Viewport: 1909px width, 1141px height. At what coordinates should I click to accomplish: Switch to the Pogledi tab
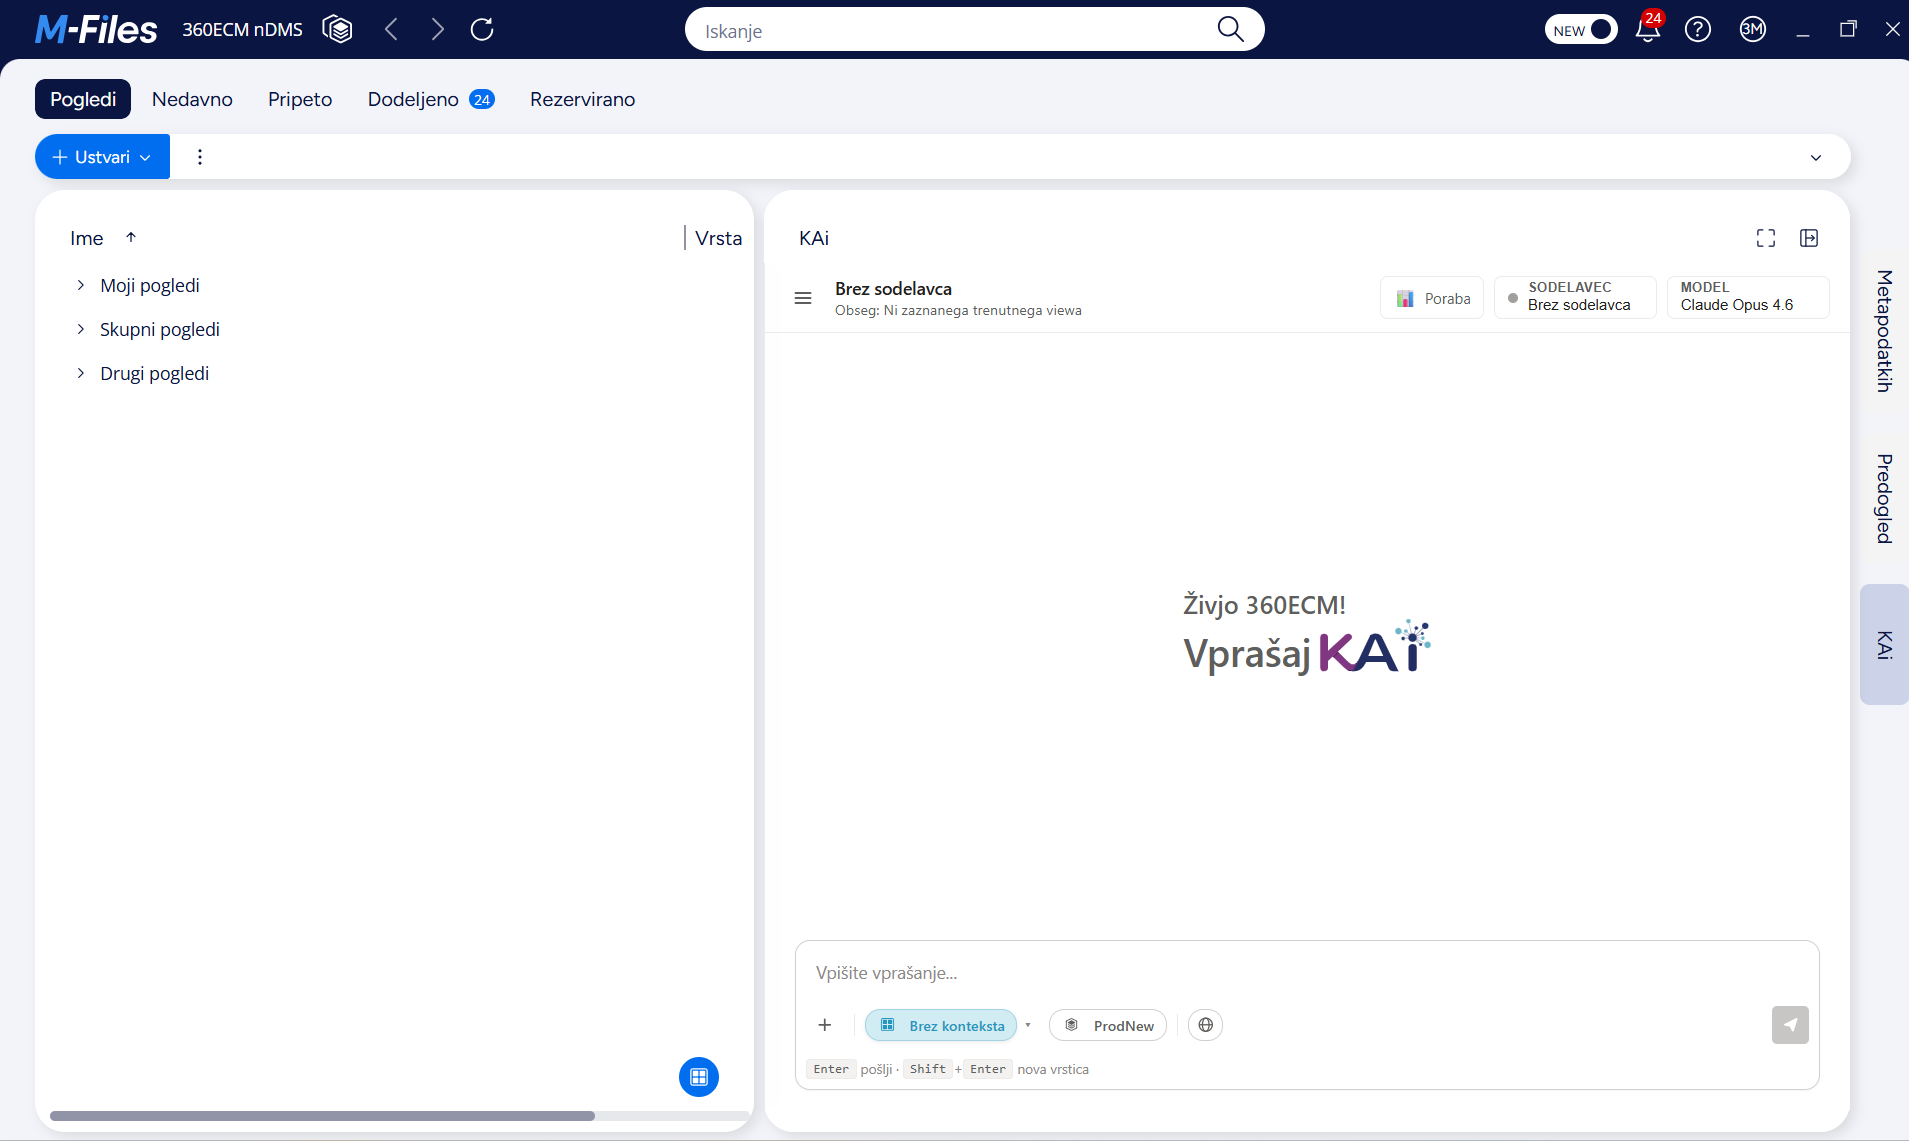coord(83,99)
